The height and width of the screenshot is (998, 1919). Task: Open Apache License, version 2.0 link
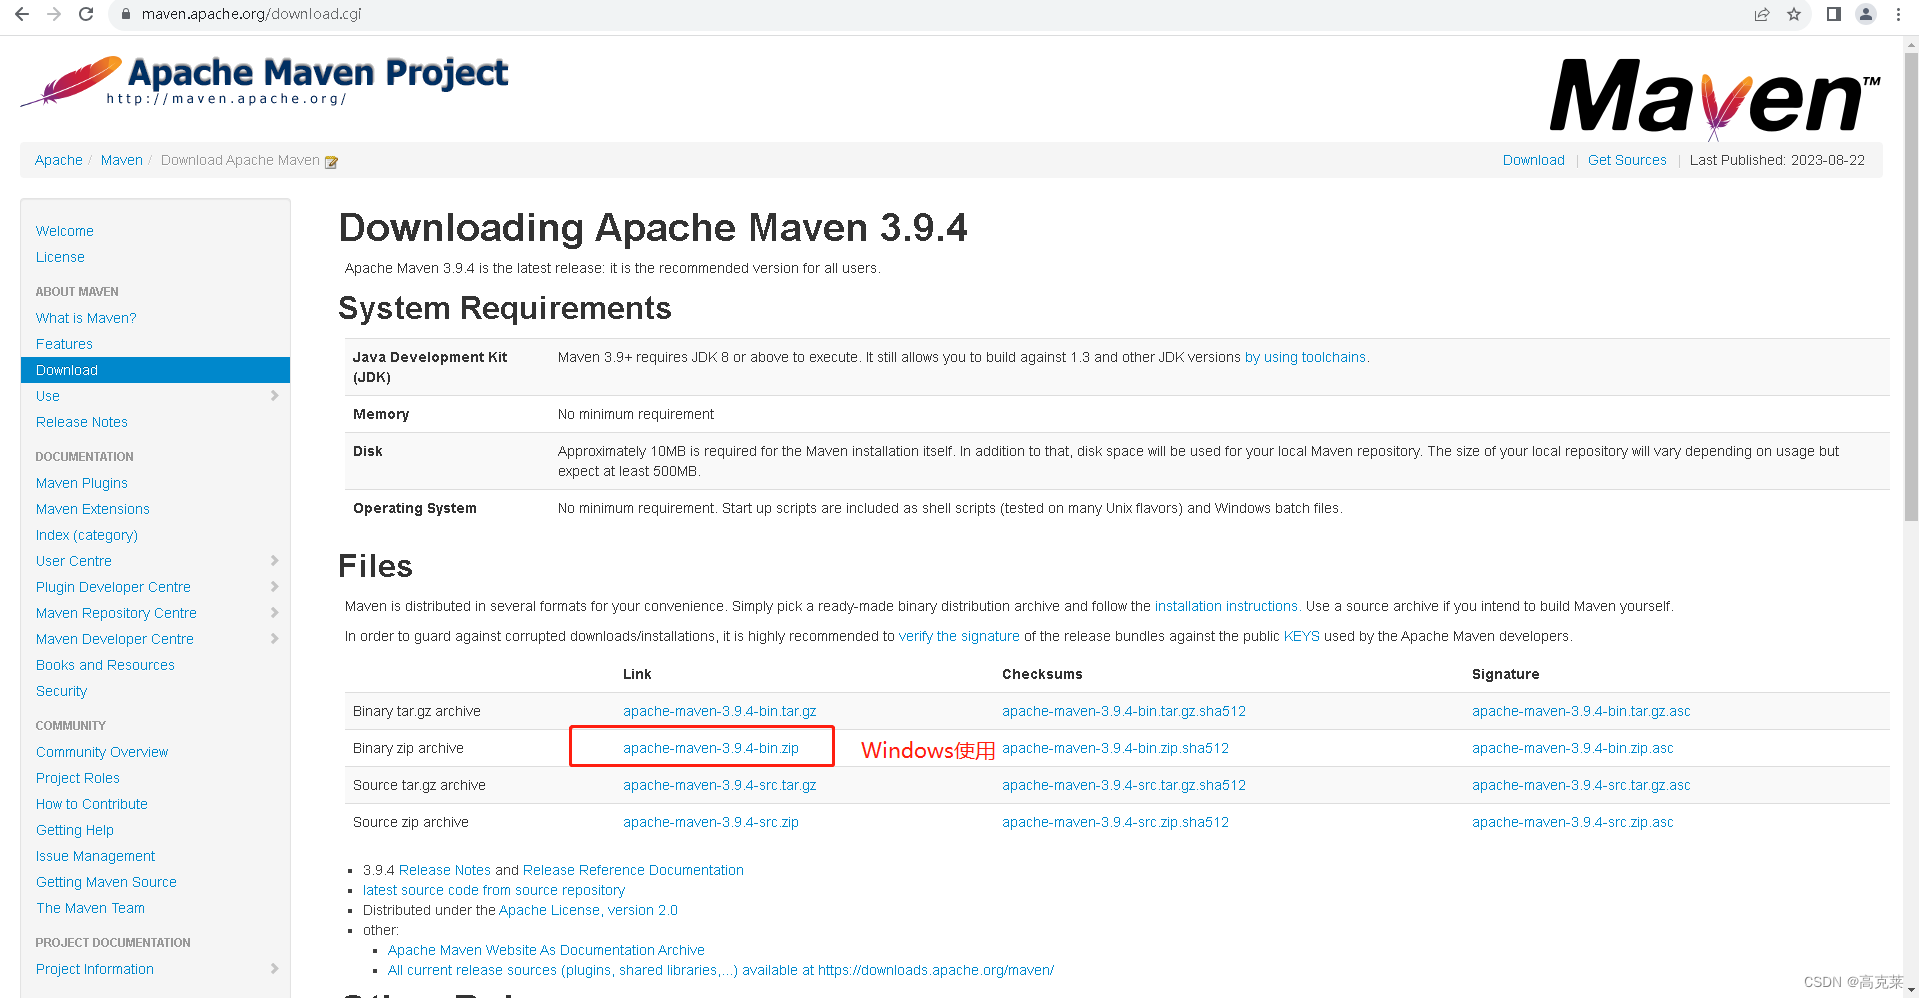coord(588,910)
